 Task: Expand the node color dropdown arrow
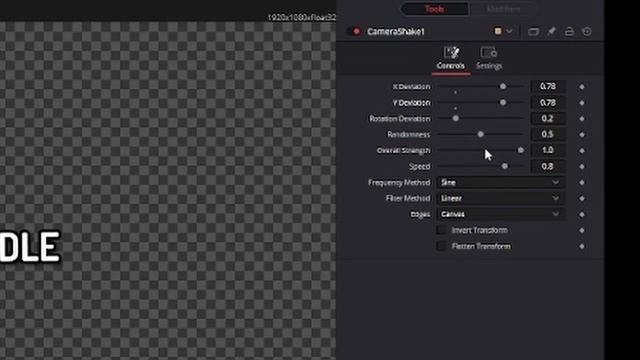point(509,31)
